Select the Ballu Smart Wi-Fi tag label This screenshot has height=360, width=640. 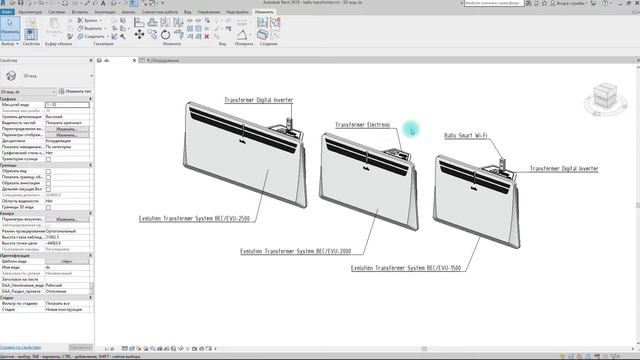(466, 136)
